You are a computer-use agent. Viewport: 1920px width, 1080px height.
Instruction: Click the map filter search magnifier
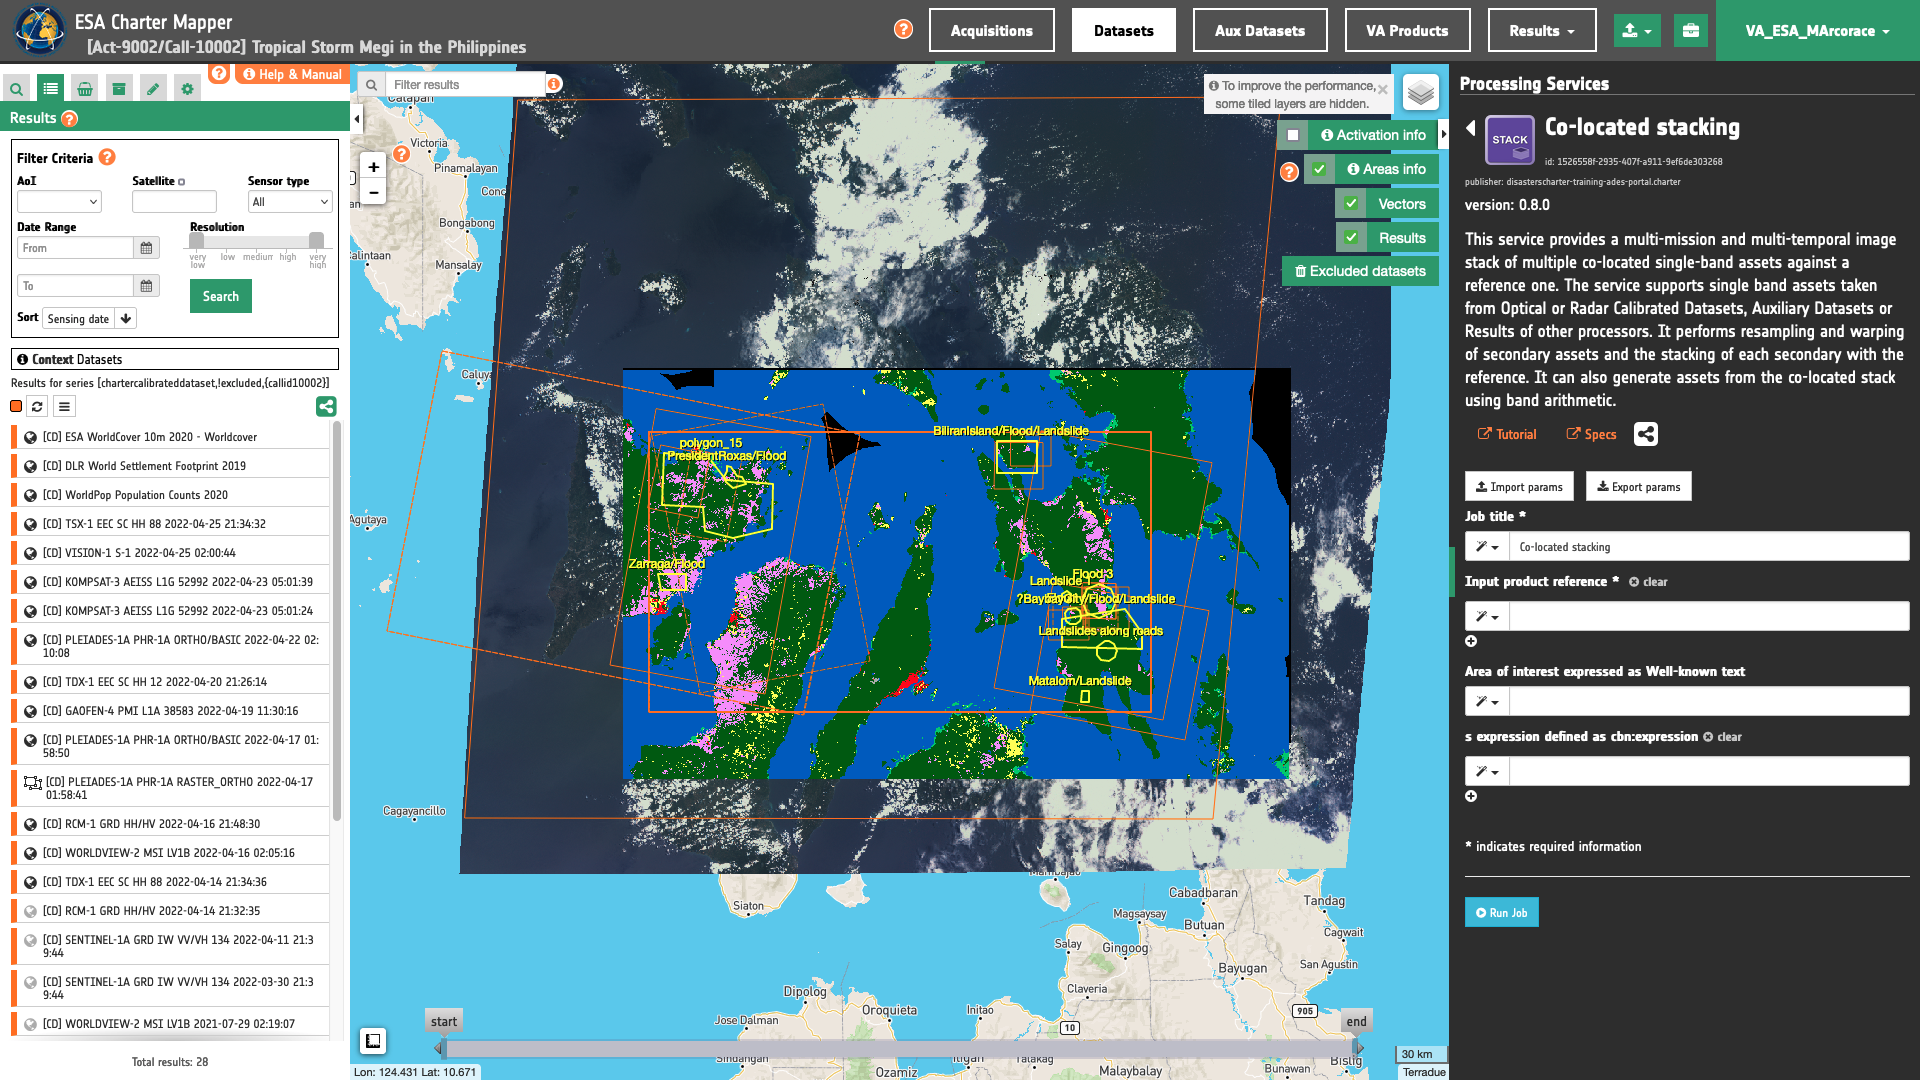[371, 85]
